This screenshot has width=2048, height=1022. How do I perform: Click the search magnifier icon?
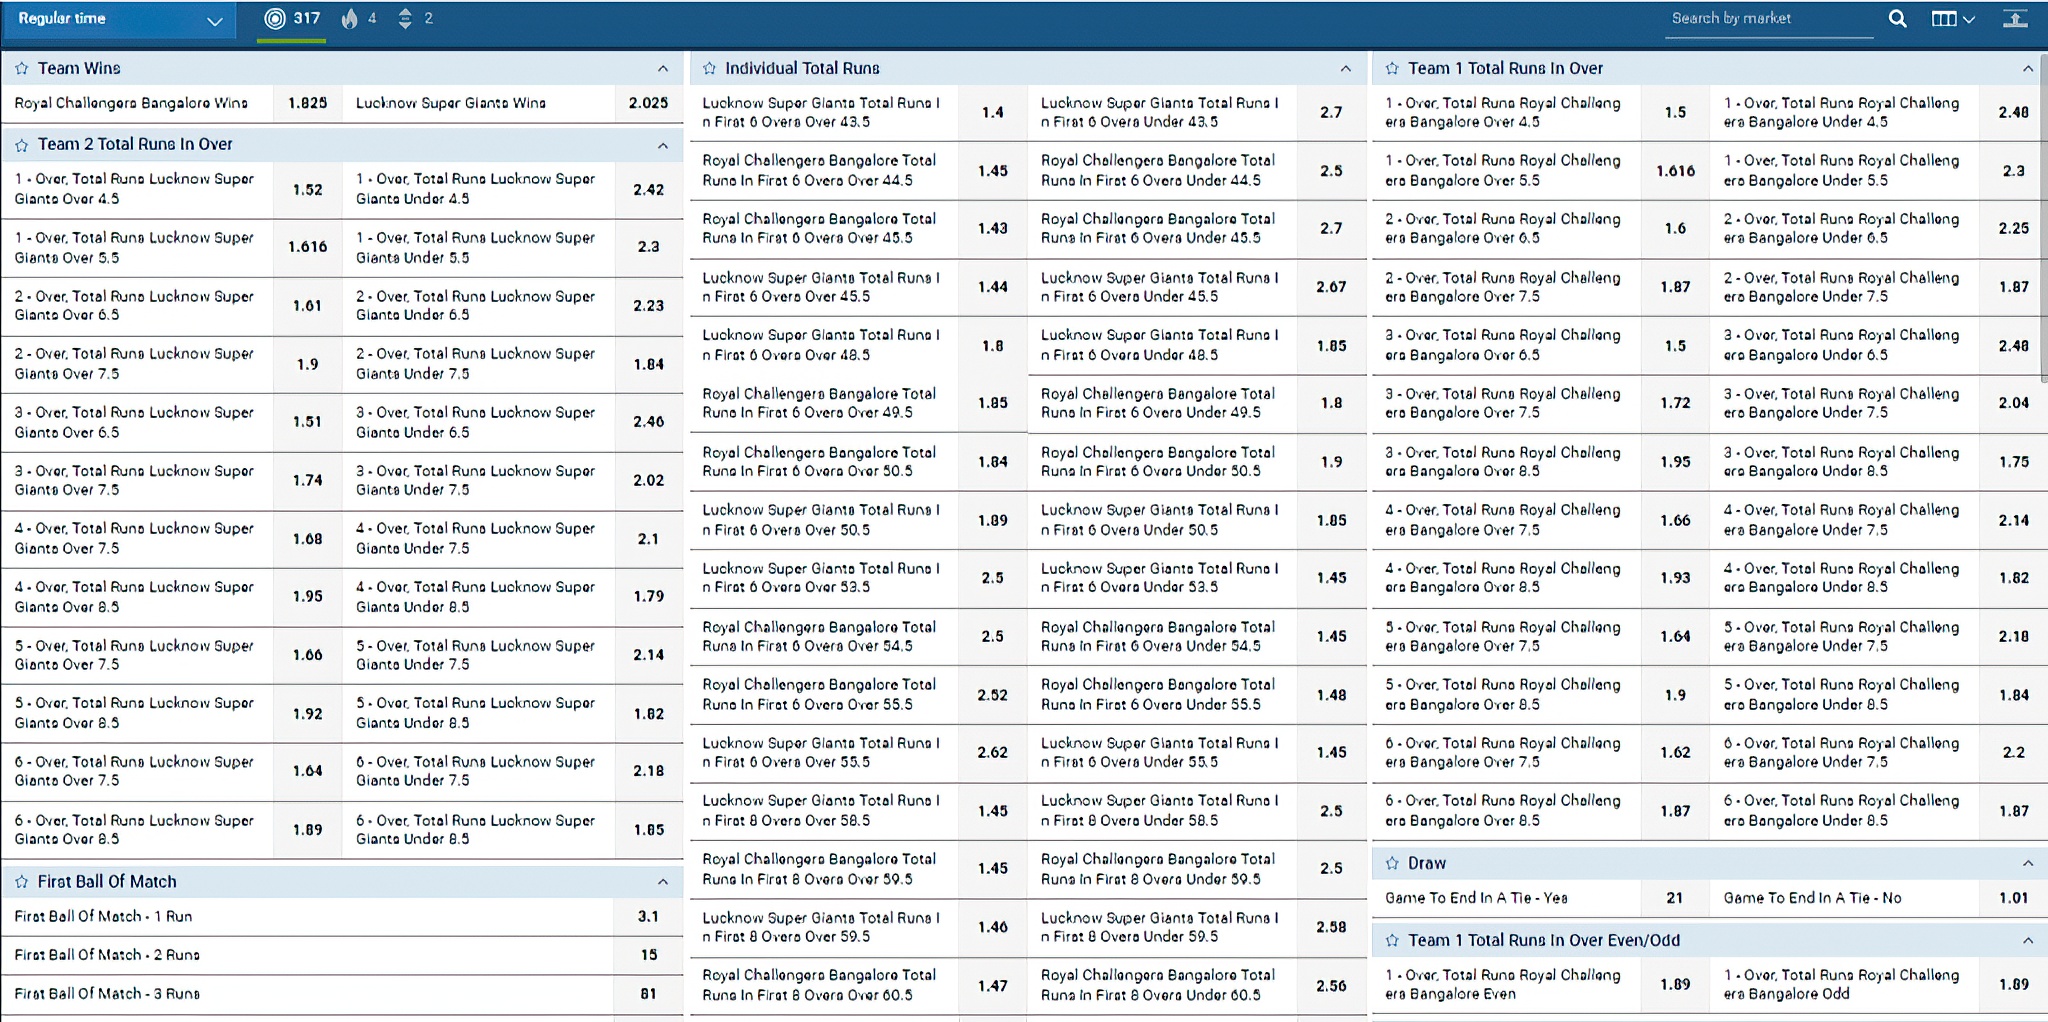[x=1897, y=19]
